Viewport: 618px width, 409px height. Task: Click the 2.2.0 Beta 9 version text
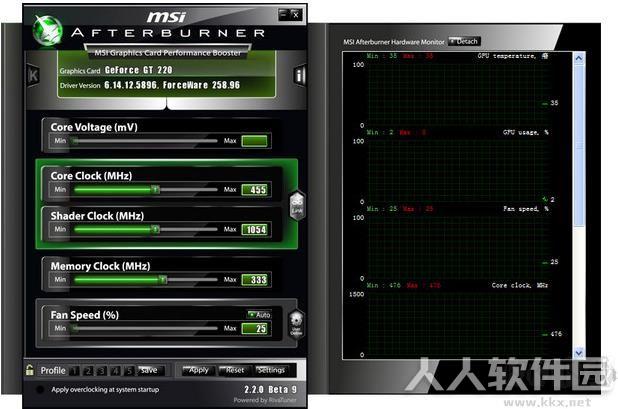pos(270,389)
